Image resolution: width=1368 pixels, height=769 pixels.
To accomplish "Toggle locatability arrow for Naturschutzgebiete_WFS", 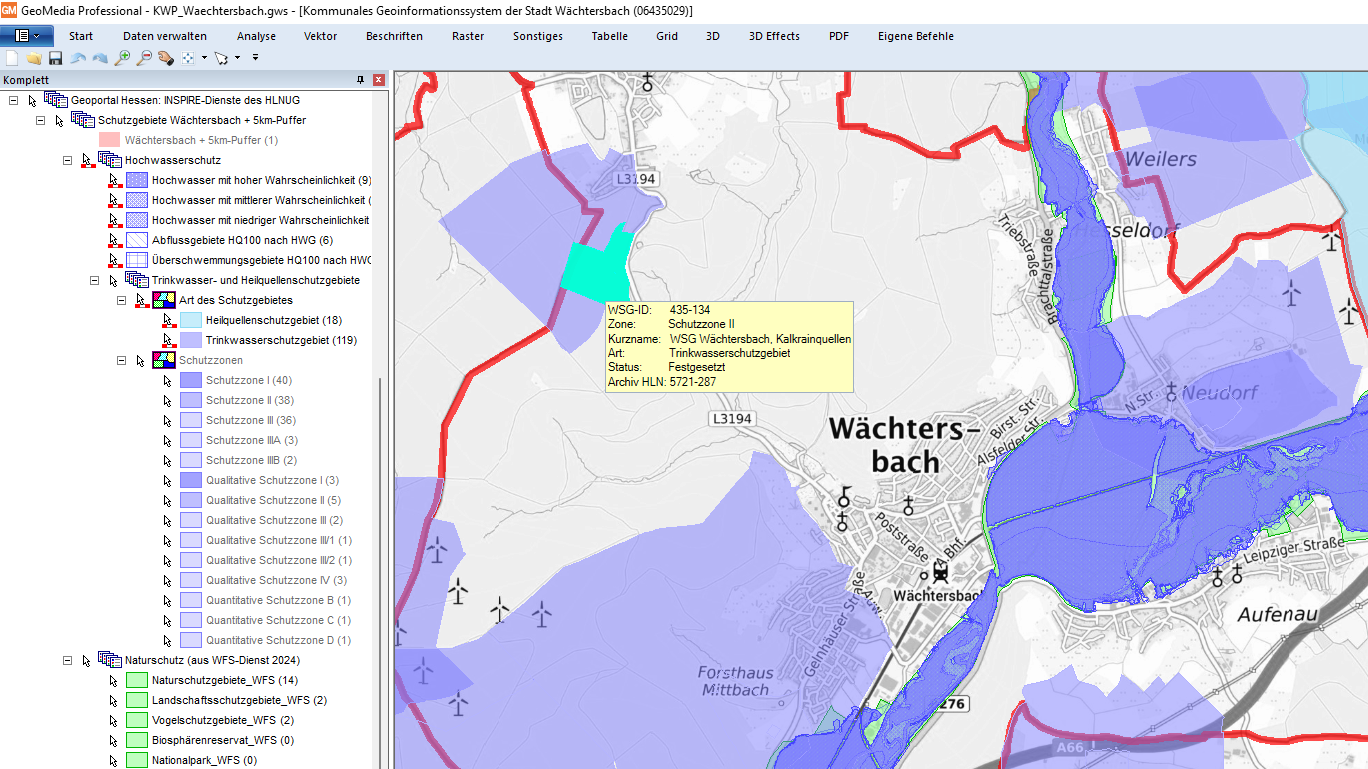I will [113, 680].
